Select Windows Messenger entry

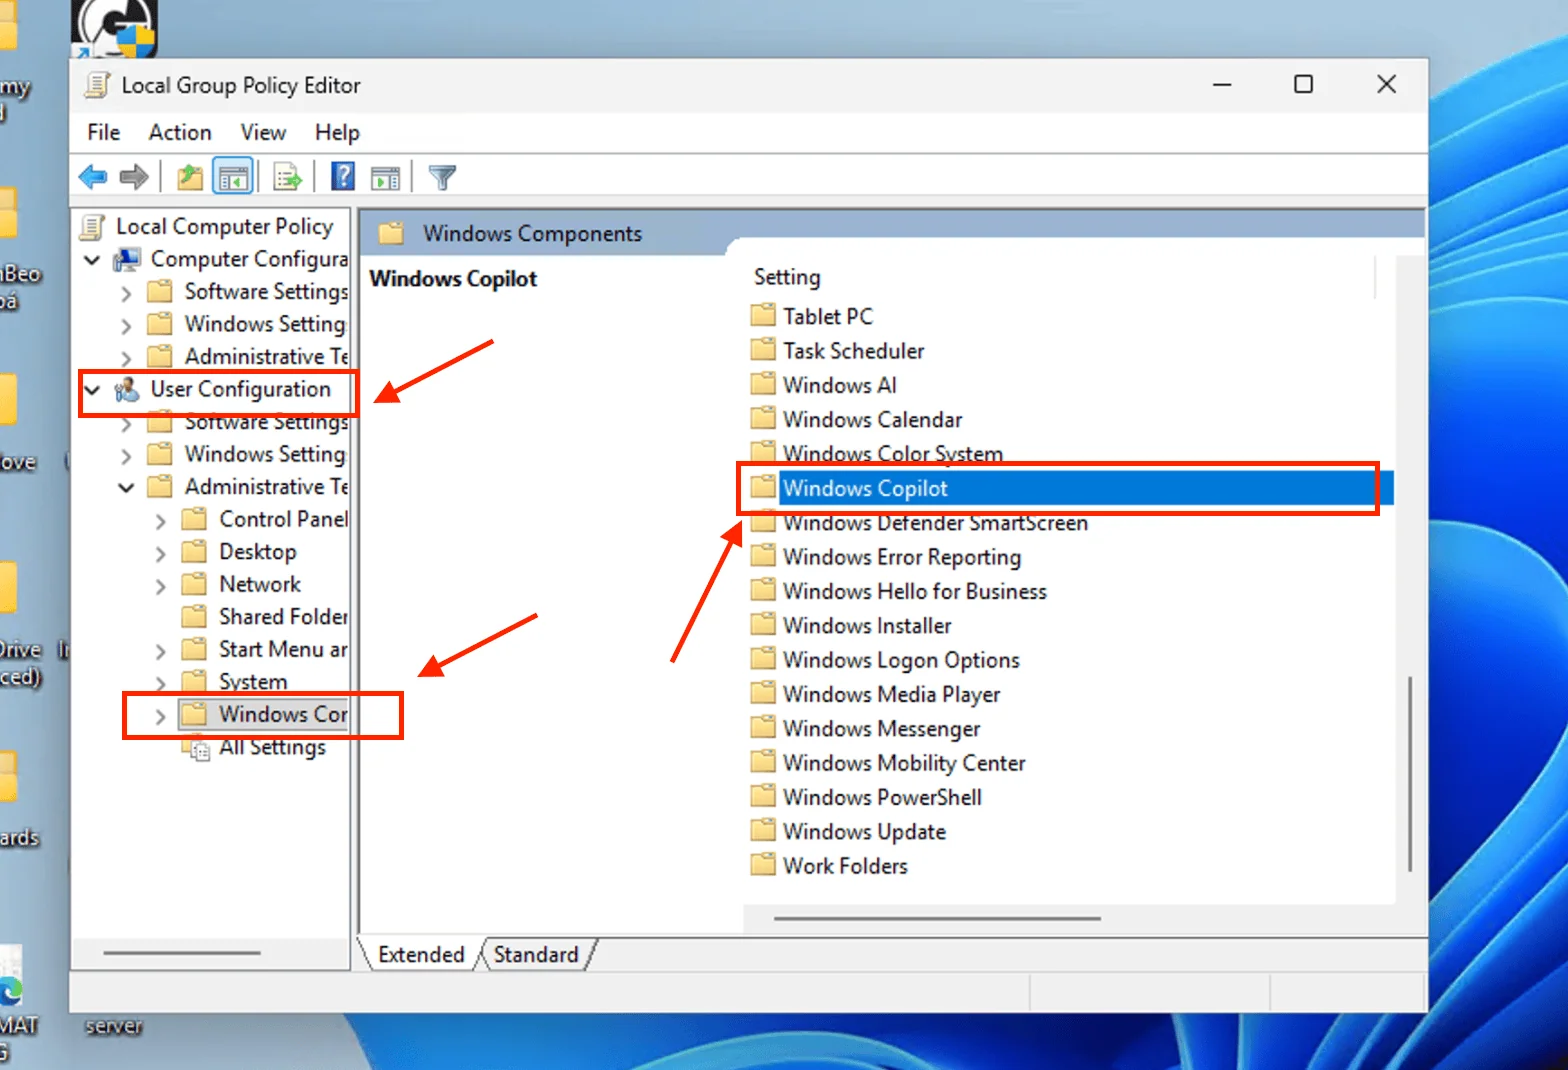[x=881, y=729]
